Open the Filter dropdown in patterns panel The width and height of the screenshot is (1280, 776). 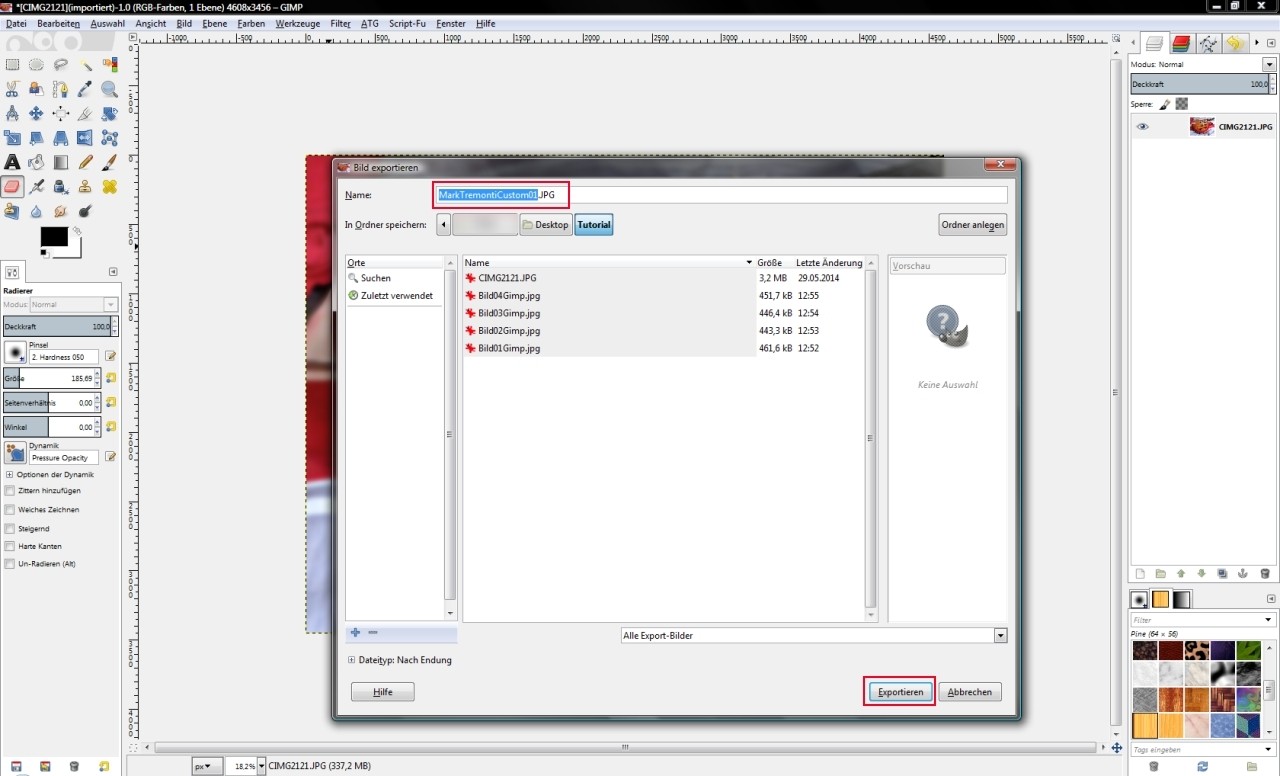coord(1269,620)
